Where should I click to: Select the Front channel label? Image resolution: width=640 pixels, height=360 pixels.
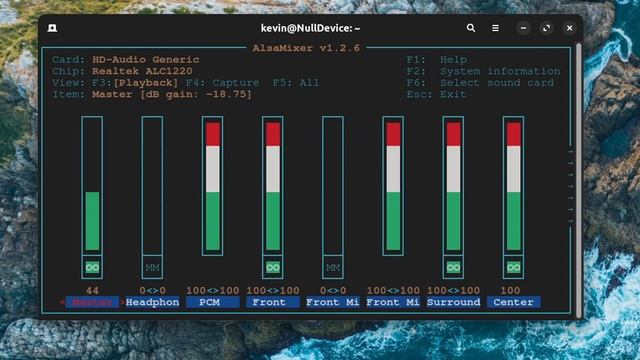(273, 302)
